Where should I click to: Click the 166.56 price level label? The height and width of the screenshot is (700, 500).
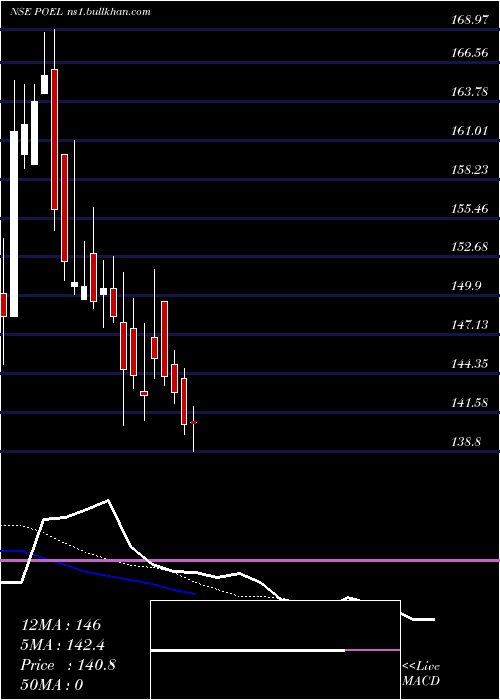(x=470, y=53)
